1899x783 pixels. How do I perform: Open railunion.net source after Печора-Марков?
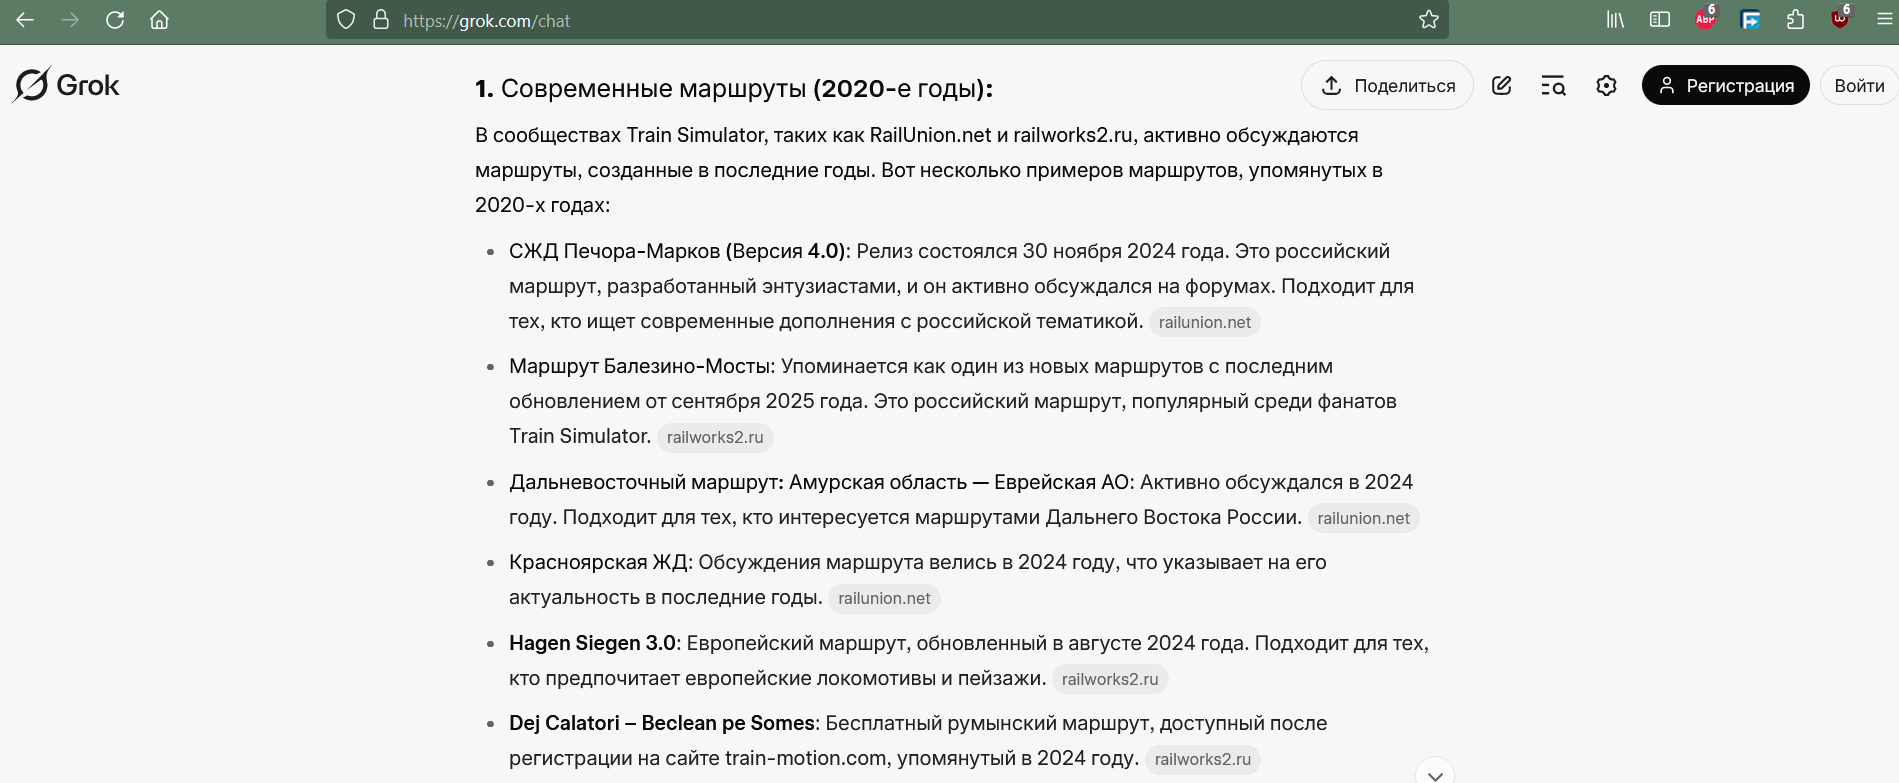click(1204, 322)
